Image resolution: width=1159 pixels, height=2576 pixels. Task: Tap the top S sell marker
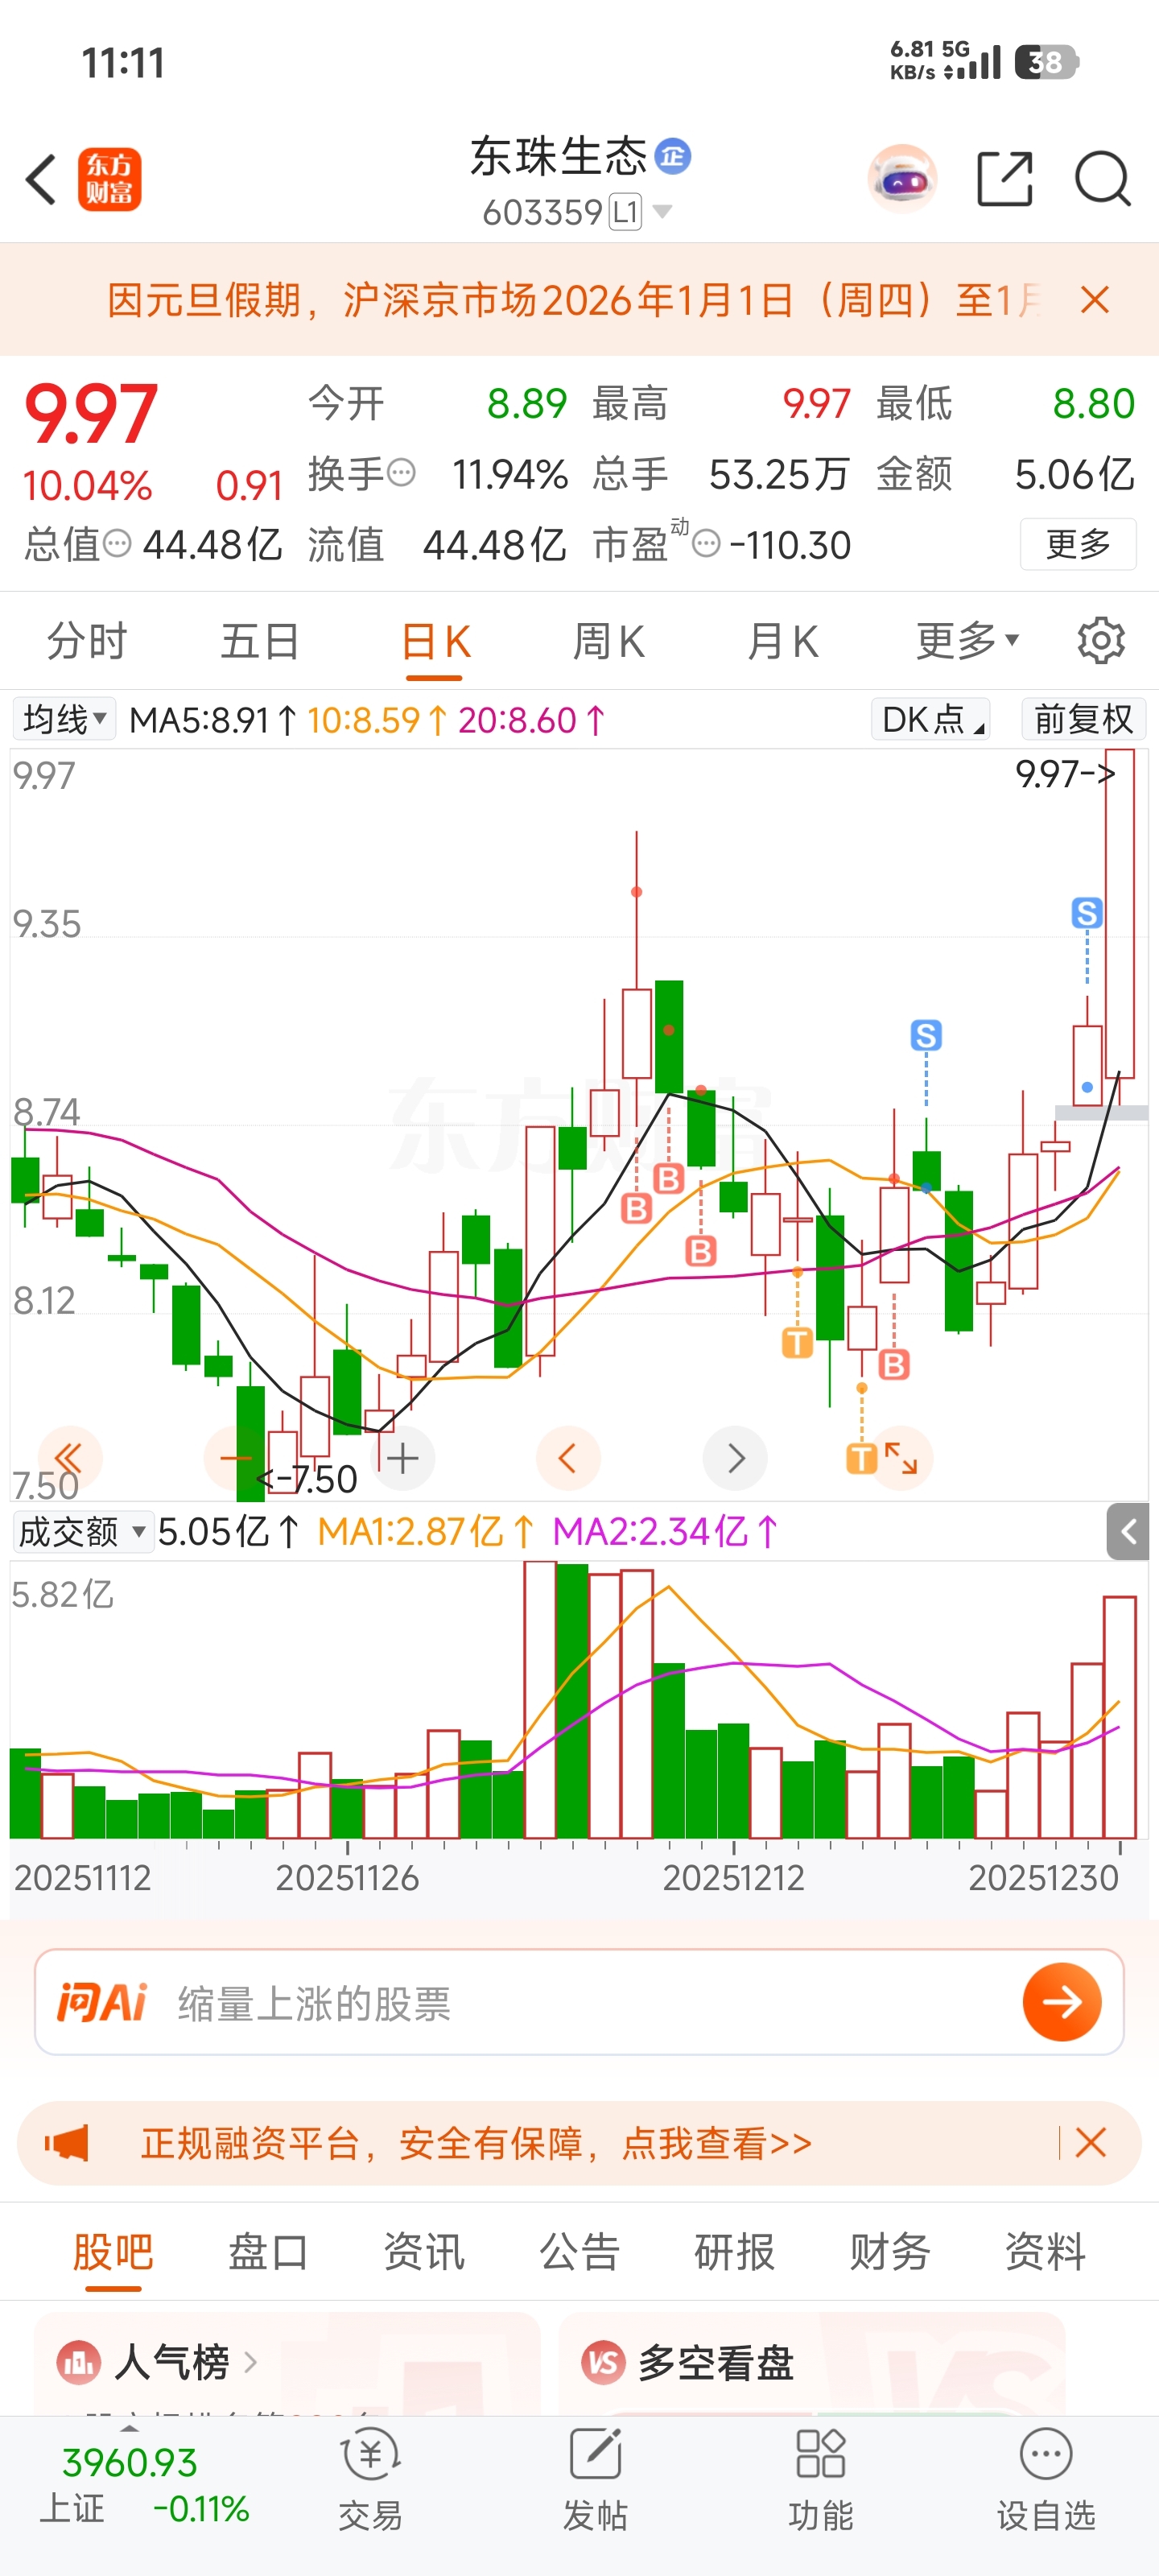[1087, 912]
